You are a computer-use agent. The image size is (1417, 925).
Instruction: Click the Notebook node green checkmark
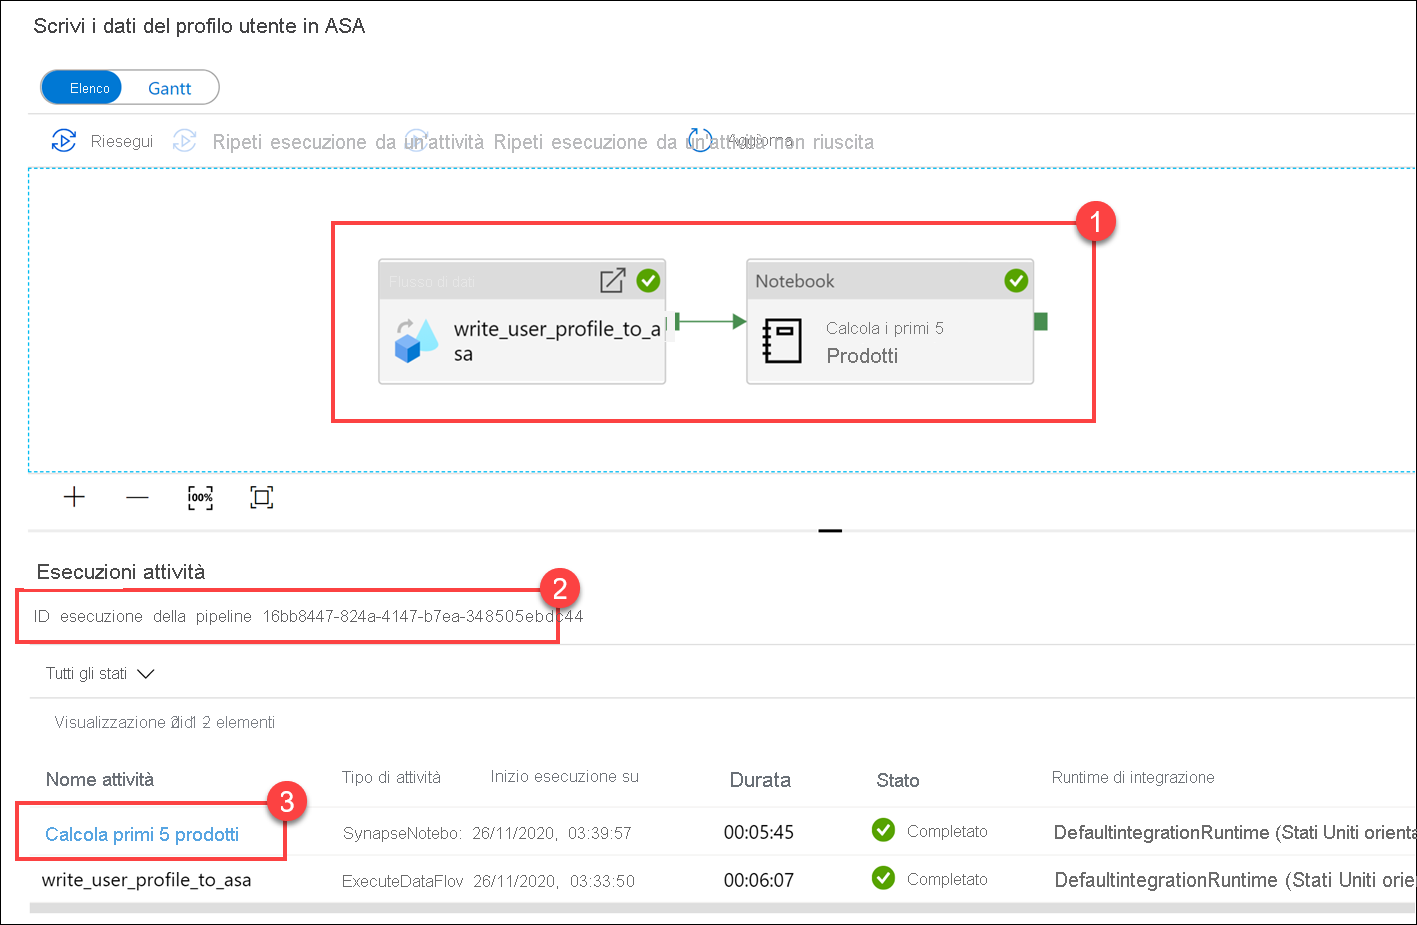[x=1016, y=281]
